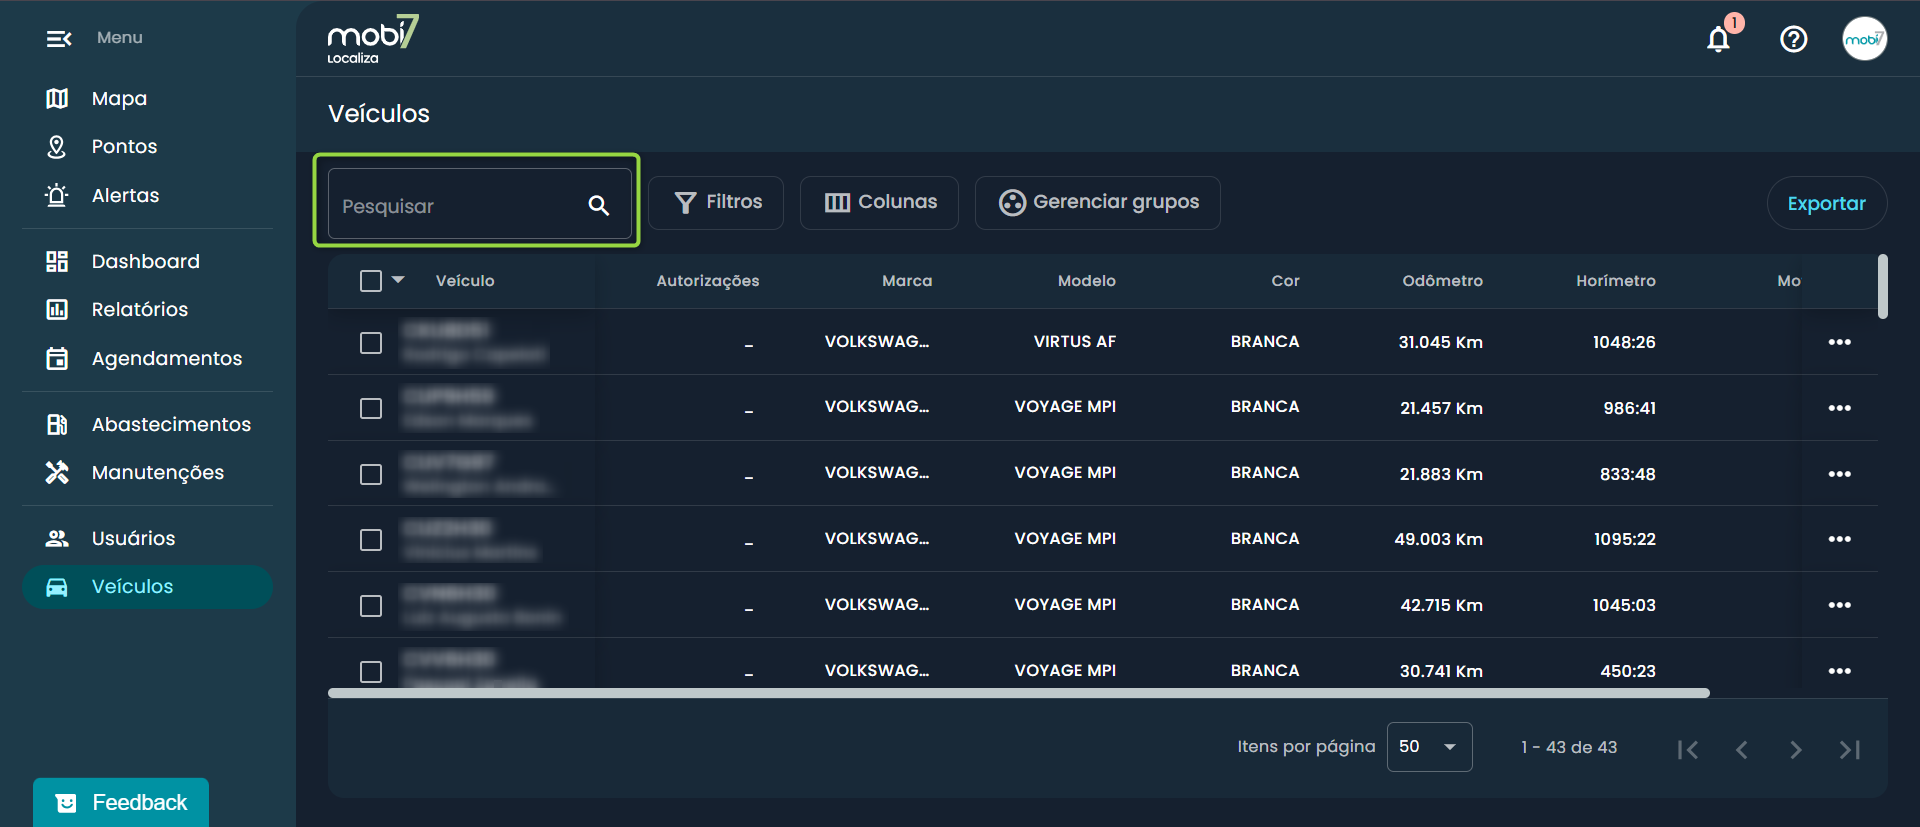Open selection options arrow beside header checkbox
1920x827 pixels.
(x=398, y=280)
